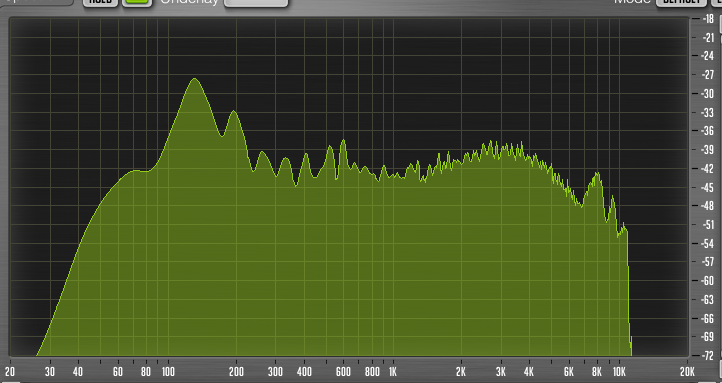The image size is (722, 383).
Task: Click the 6K frequency axis label
Action: point(569,371)
